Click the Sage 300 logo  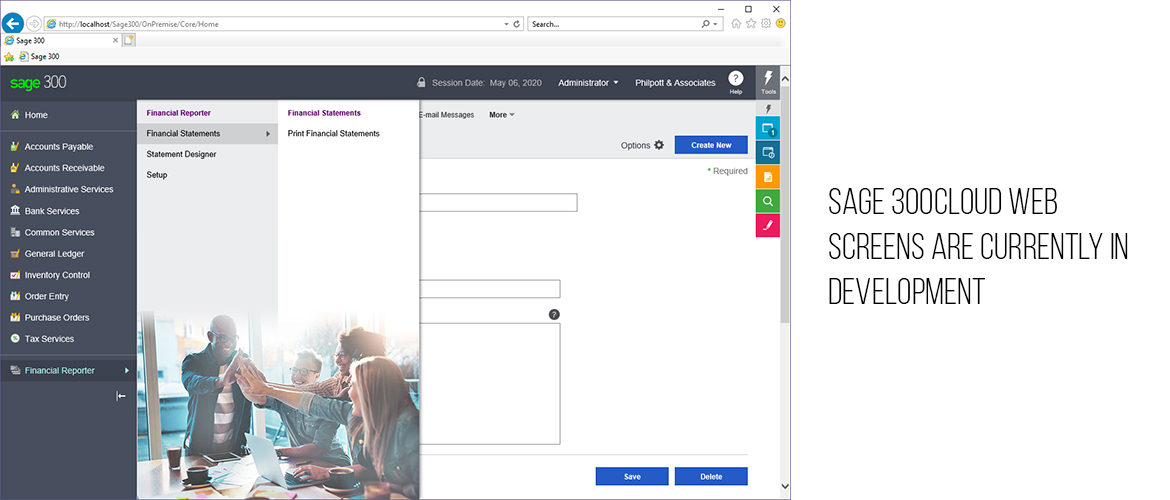pos(38,82)
